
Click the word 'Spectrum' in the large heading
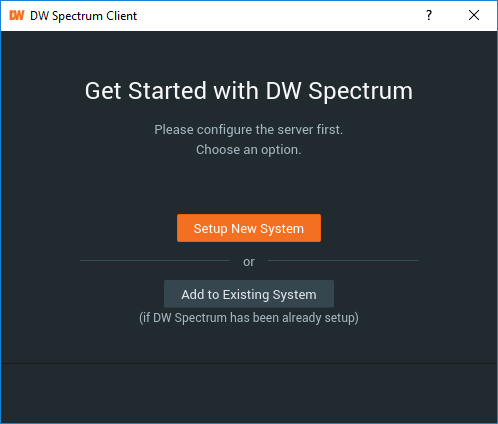[360, 92]
